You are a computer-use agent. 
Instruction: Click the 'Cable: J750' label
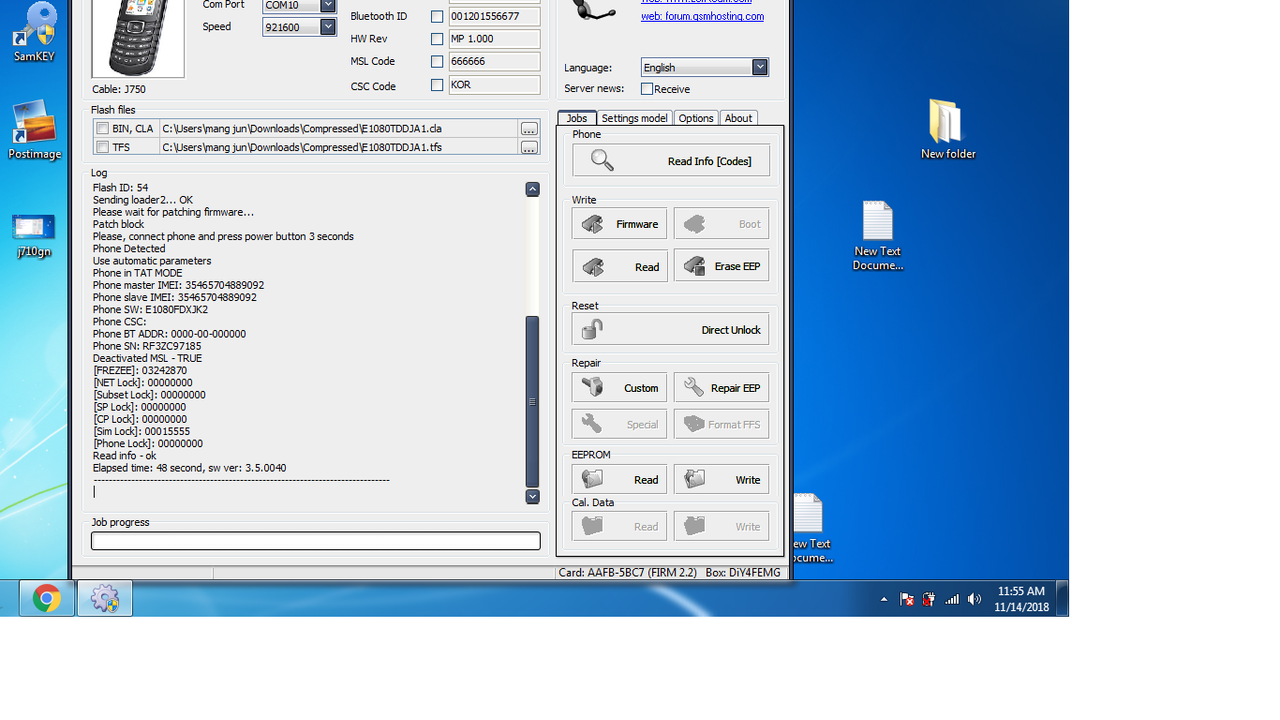point(119,89)
